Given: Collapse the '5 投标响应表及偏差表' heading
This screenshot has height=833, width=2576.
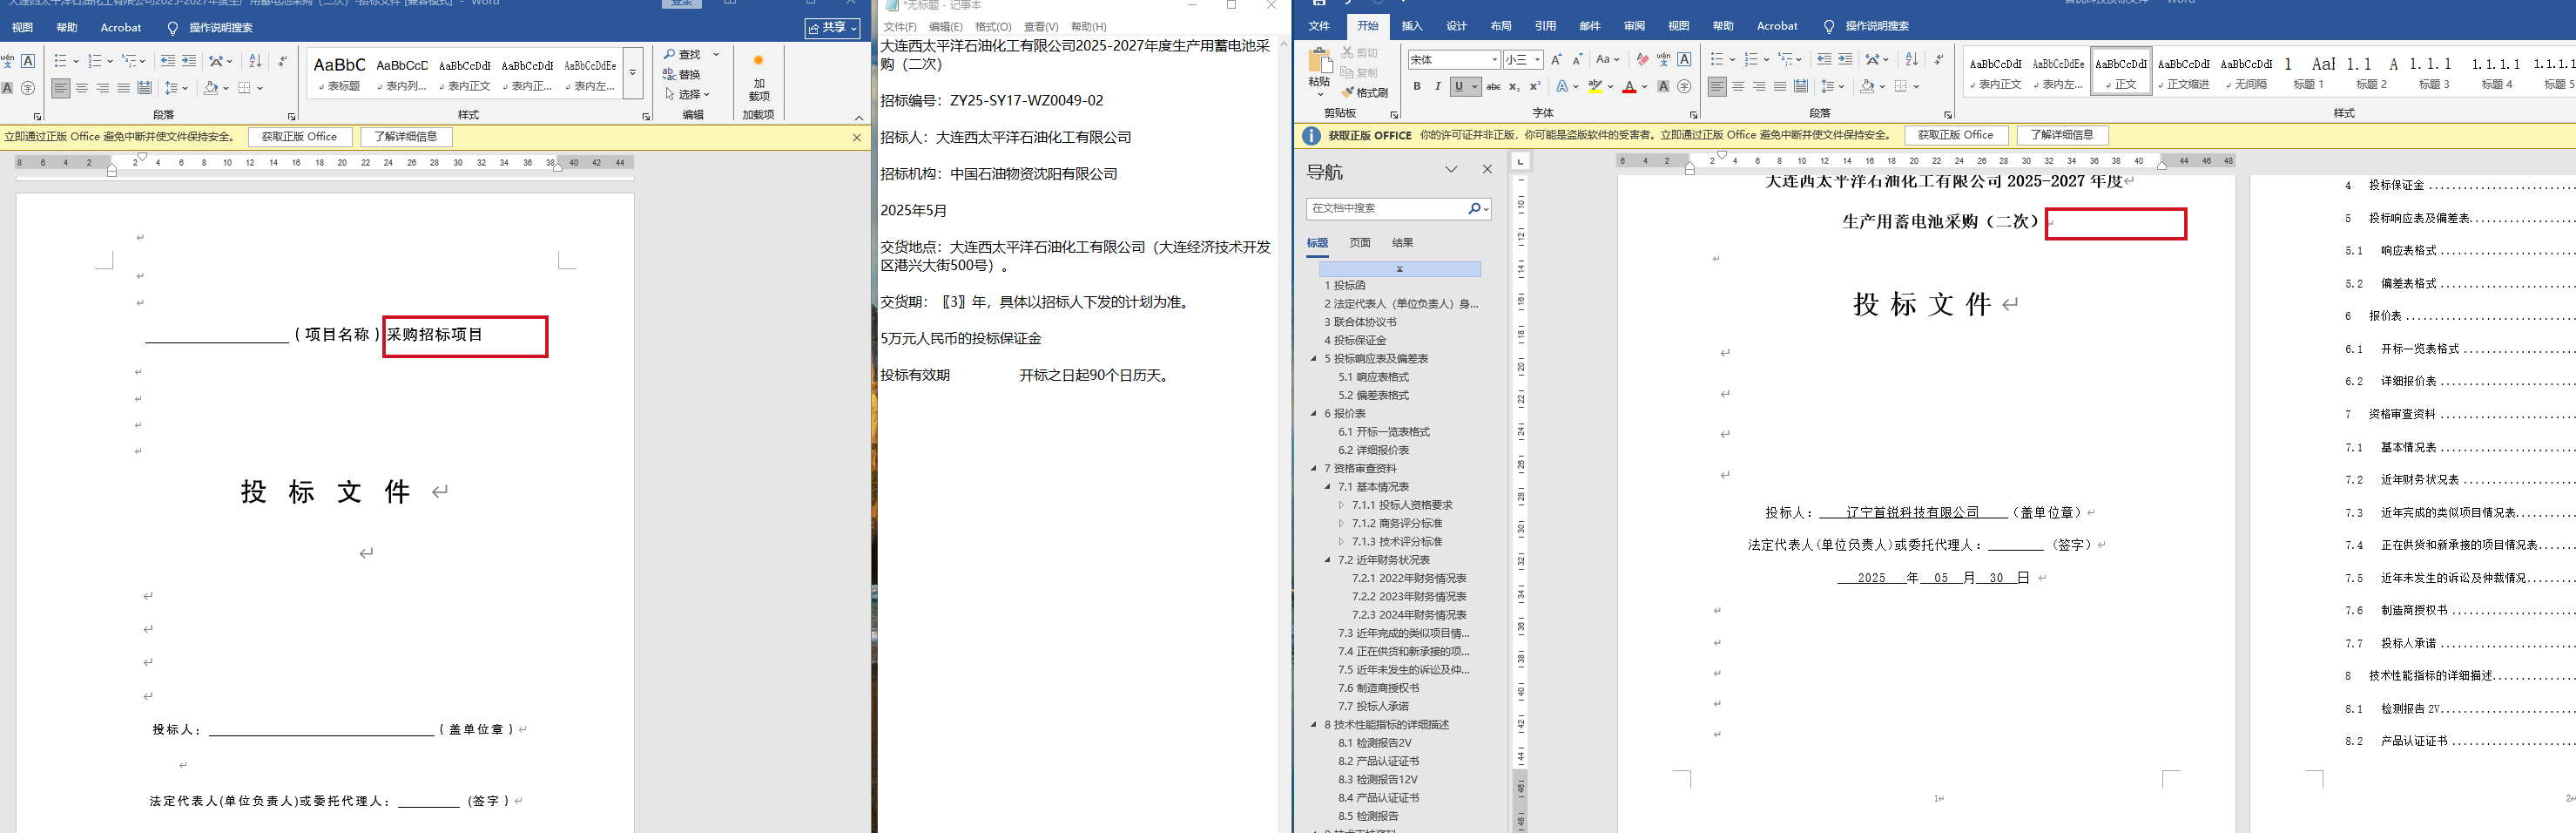Looking at the screenshot, I should (1314, 358).
